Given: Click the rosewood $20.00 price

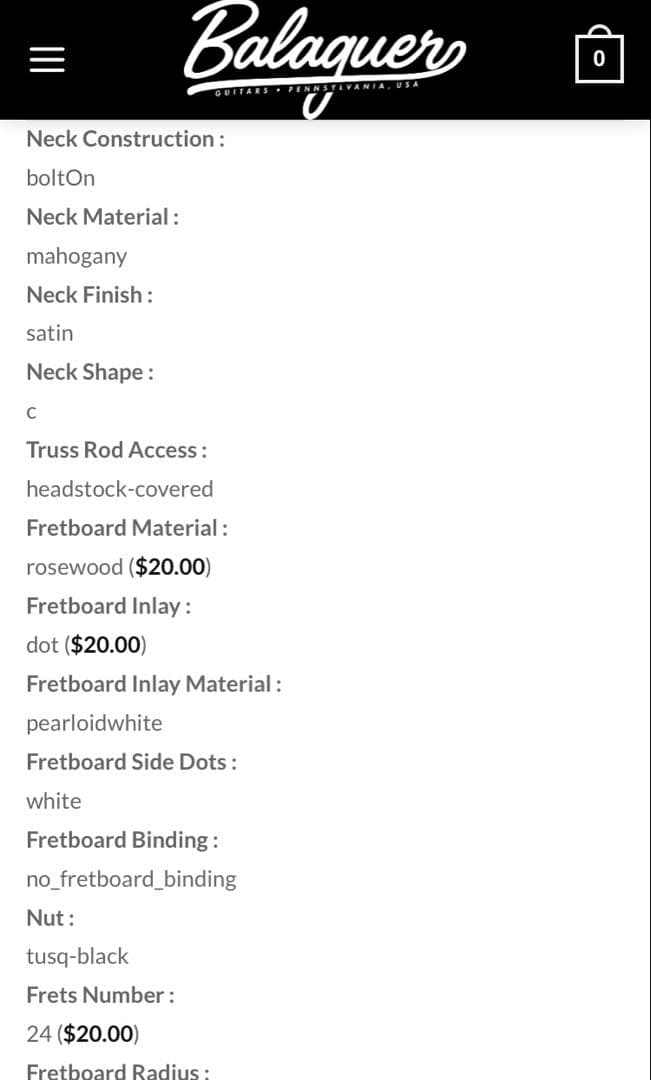Looking at the screenshot, I should (170, 567).
